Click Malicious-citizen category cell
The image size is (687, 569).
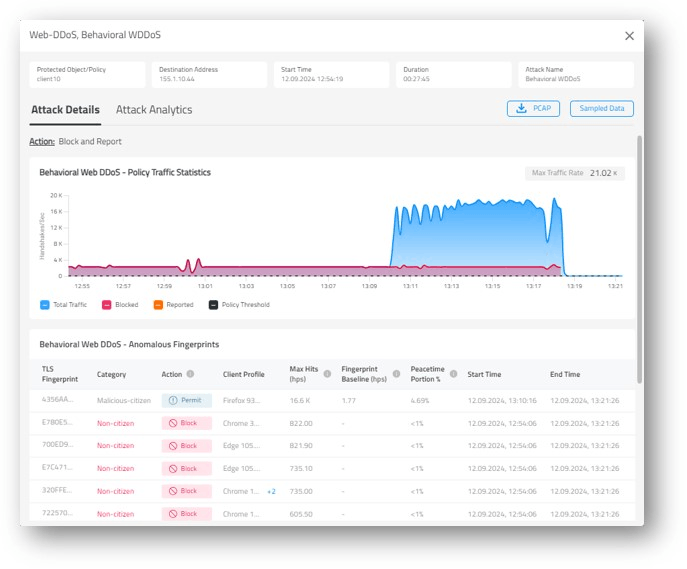click(124, 401)
